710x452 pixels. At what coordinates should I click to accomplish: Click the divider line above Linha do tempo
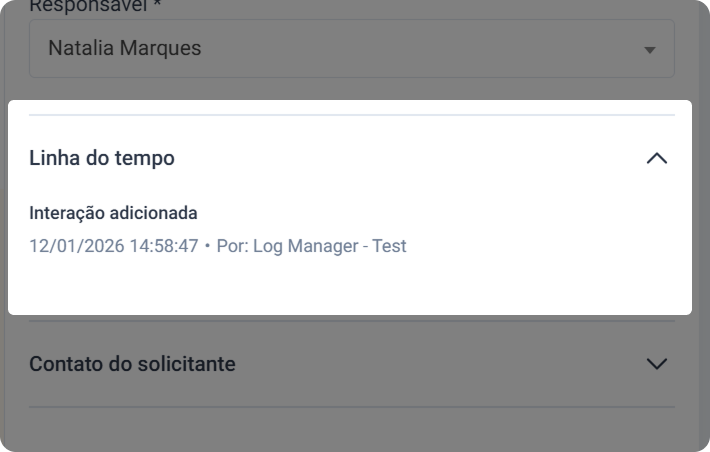[x=351, y=115]
